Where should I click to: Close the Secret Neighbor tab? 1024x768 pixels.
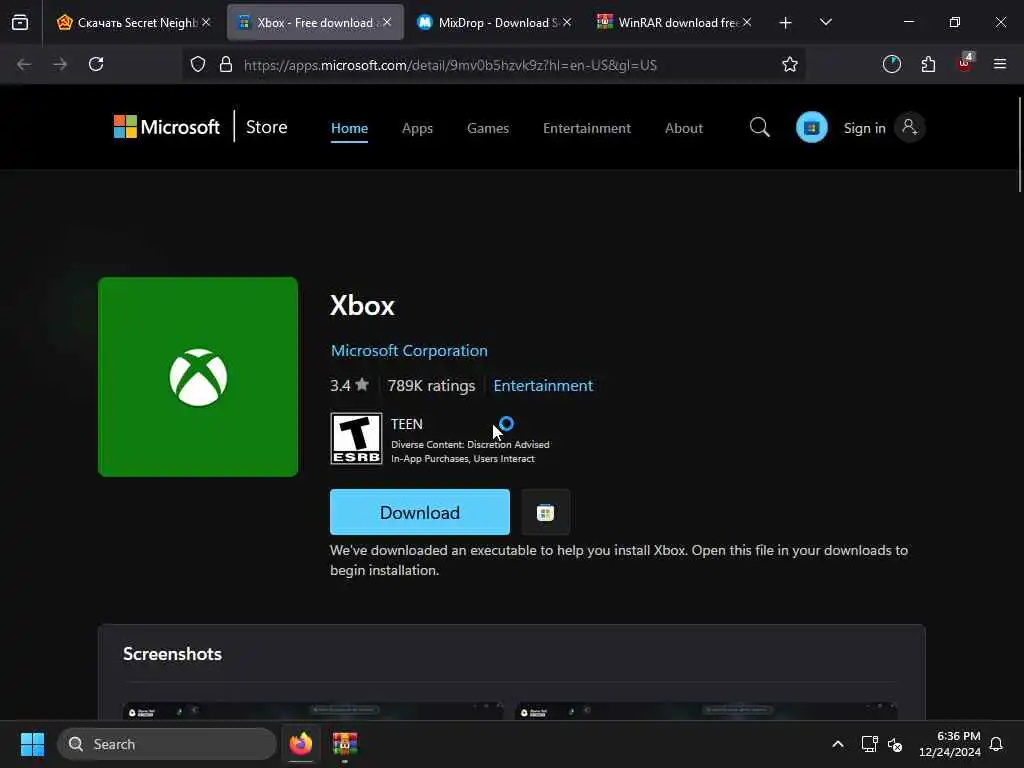[x=206, y=22]
